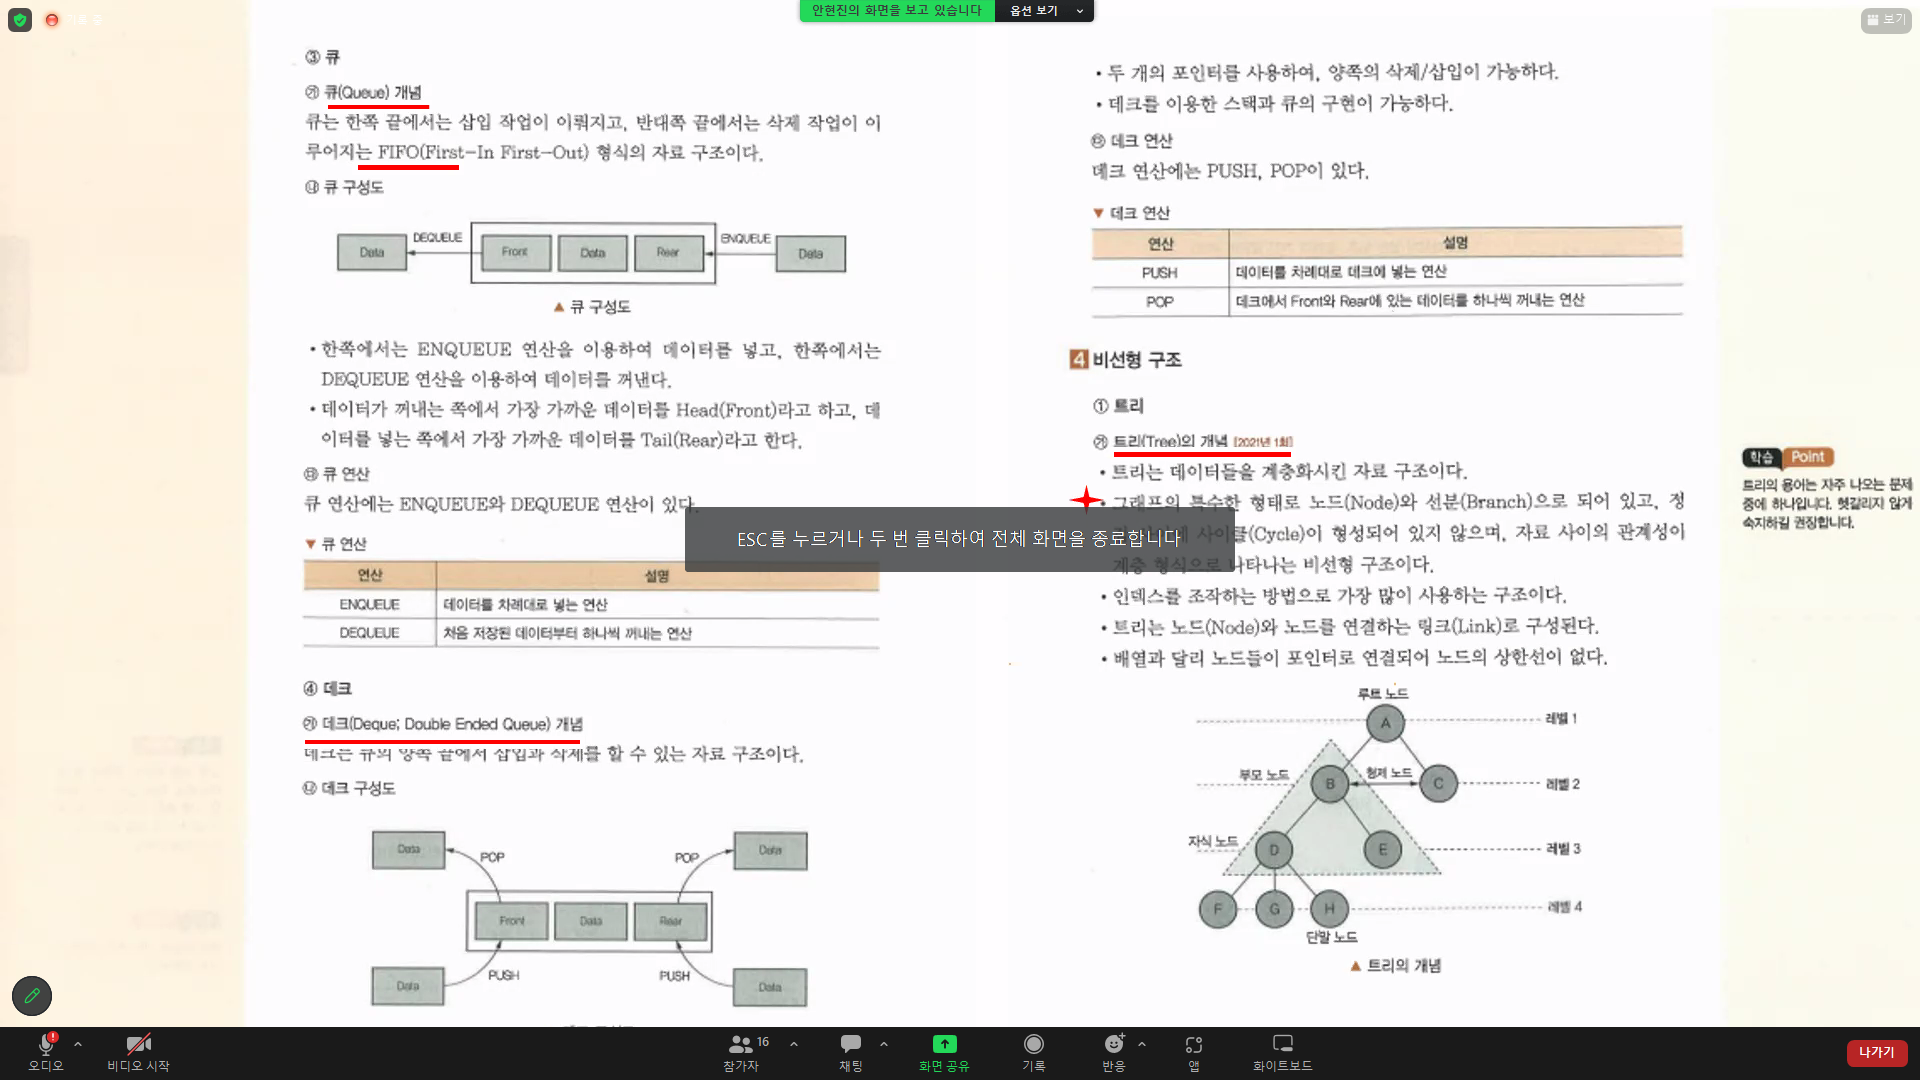Click the green pencil annotation icon
The width and height of the screenshot is (1920, 1080).
point(32,995)
